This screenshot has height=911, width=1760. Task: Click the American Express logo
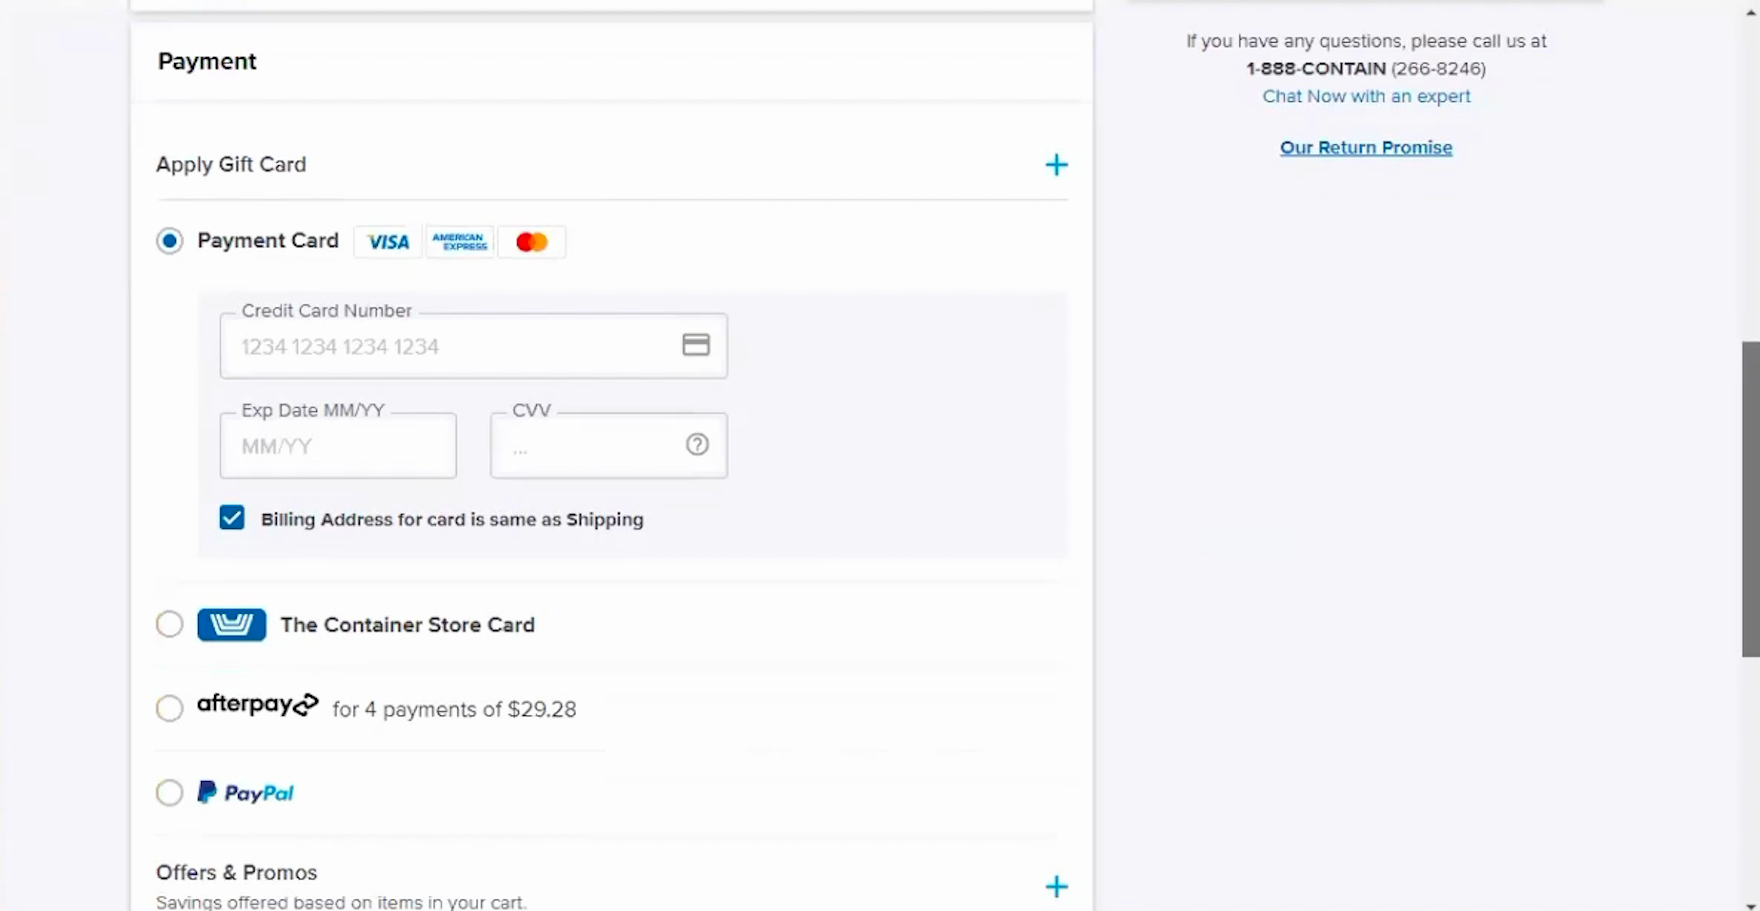tap(459, 242)
